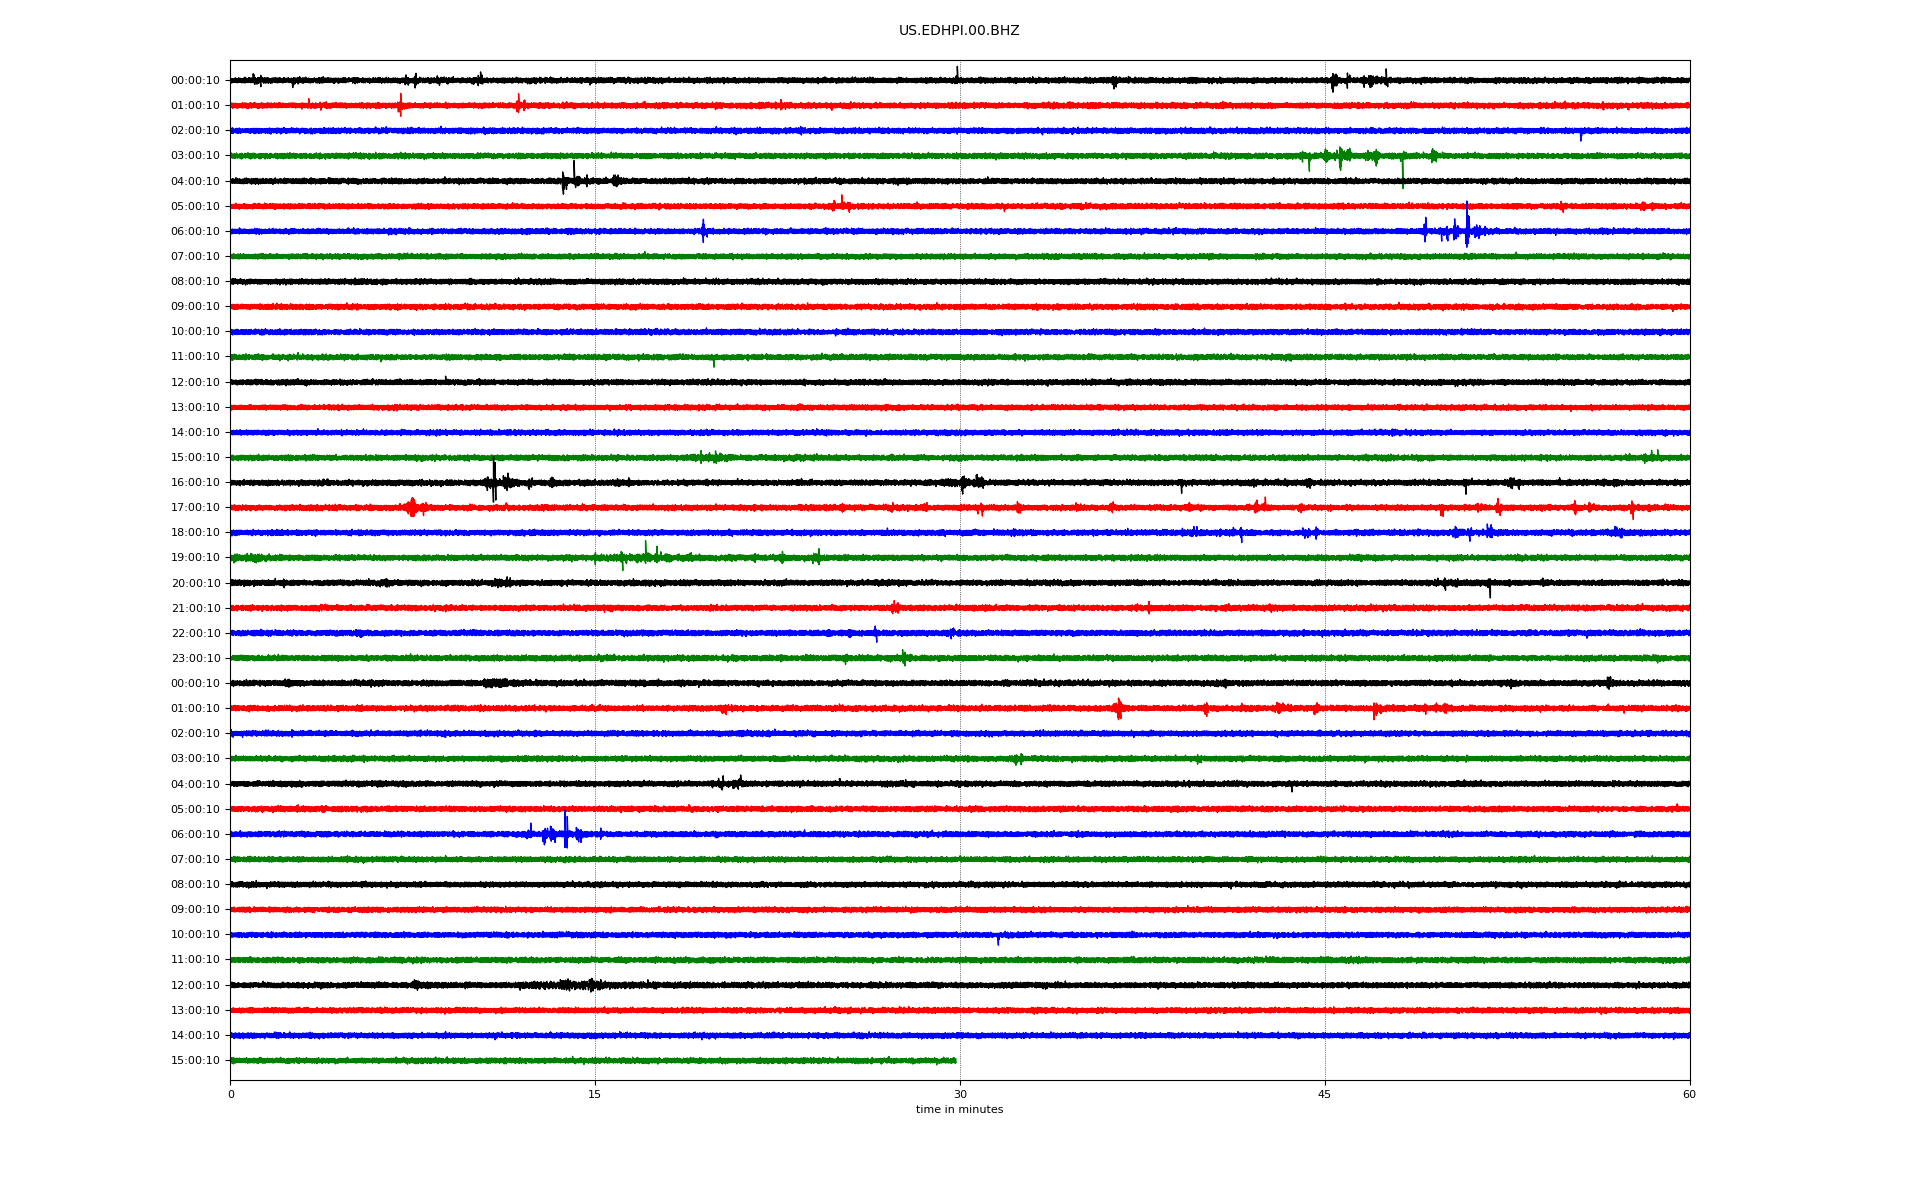Select the x-axis tick label 45
Screen dimensions: 1920x1200
tap(1324, 1094)
